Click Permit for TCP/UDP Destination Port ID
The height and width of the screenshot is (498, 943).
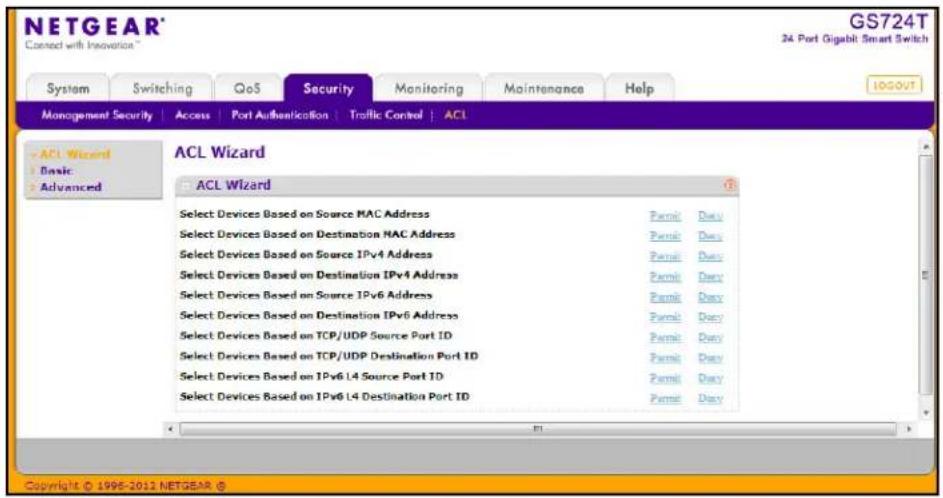665,358
